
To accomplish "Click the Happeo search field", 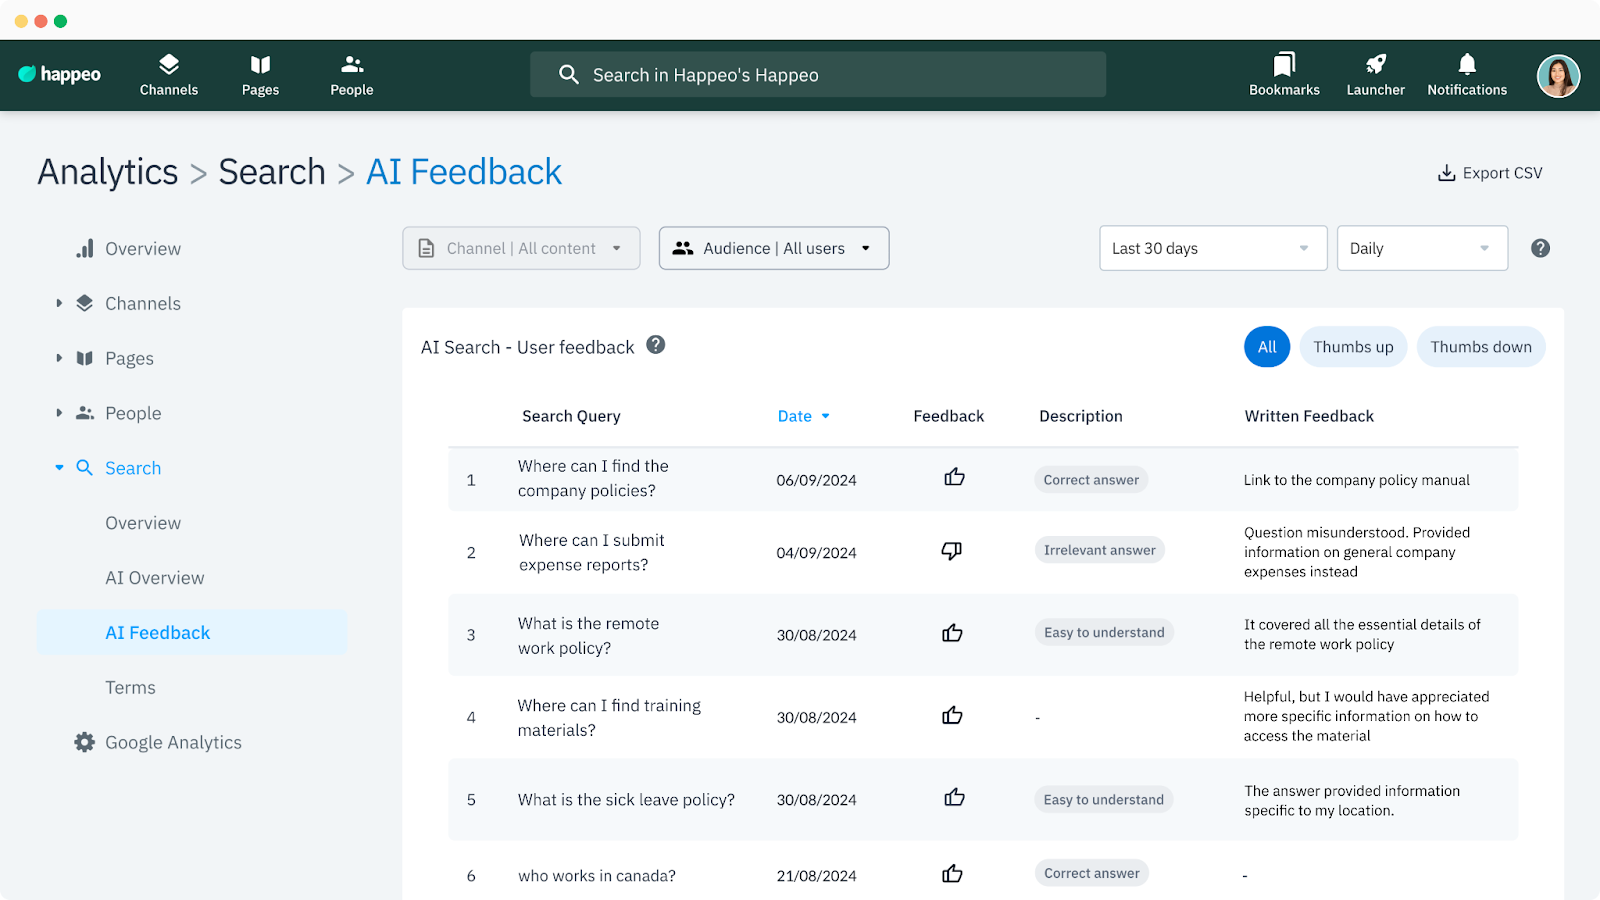I will [817, 75].
